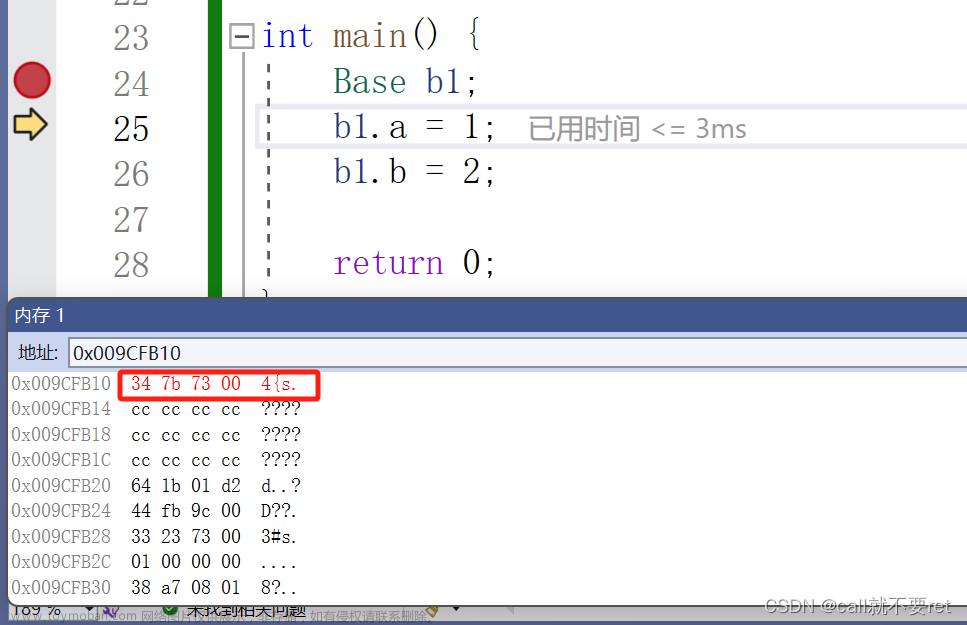This screenshot has height=625, width=967.
Task: Select memory row address 0x009CFB24
Action: (61, 511)
